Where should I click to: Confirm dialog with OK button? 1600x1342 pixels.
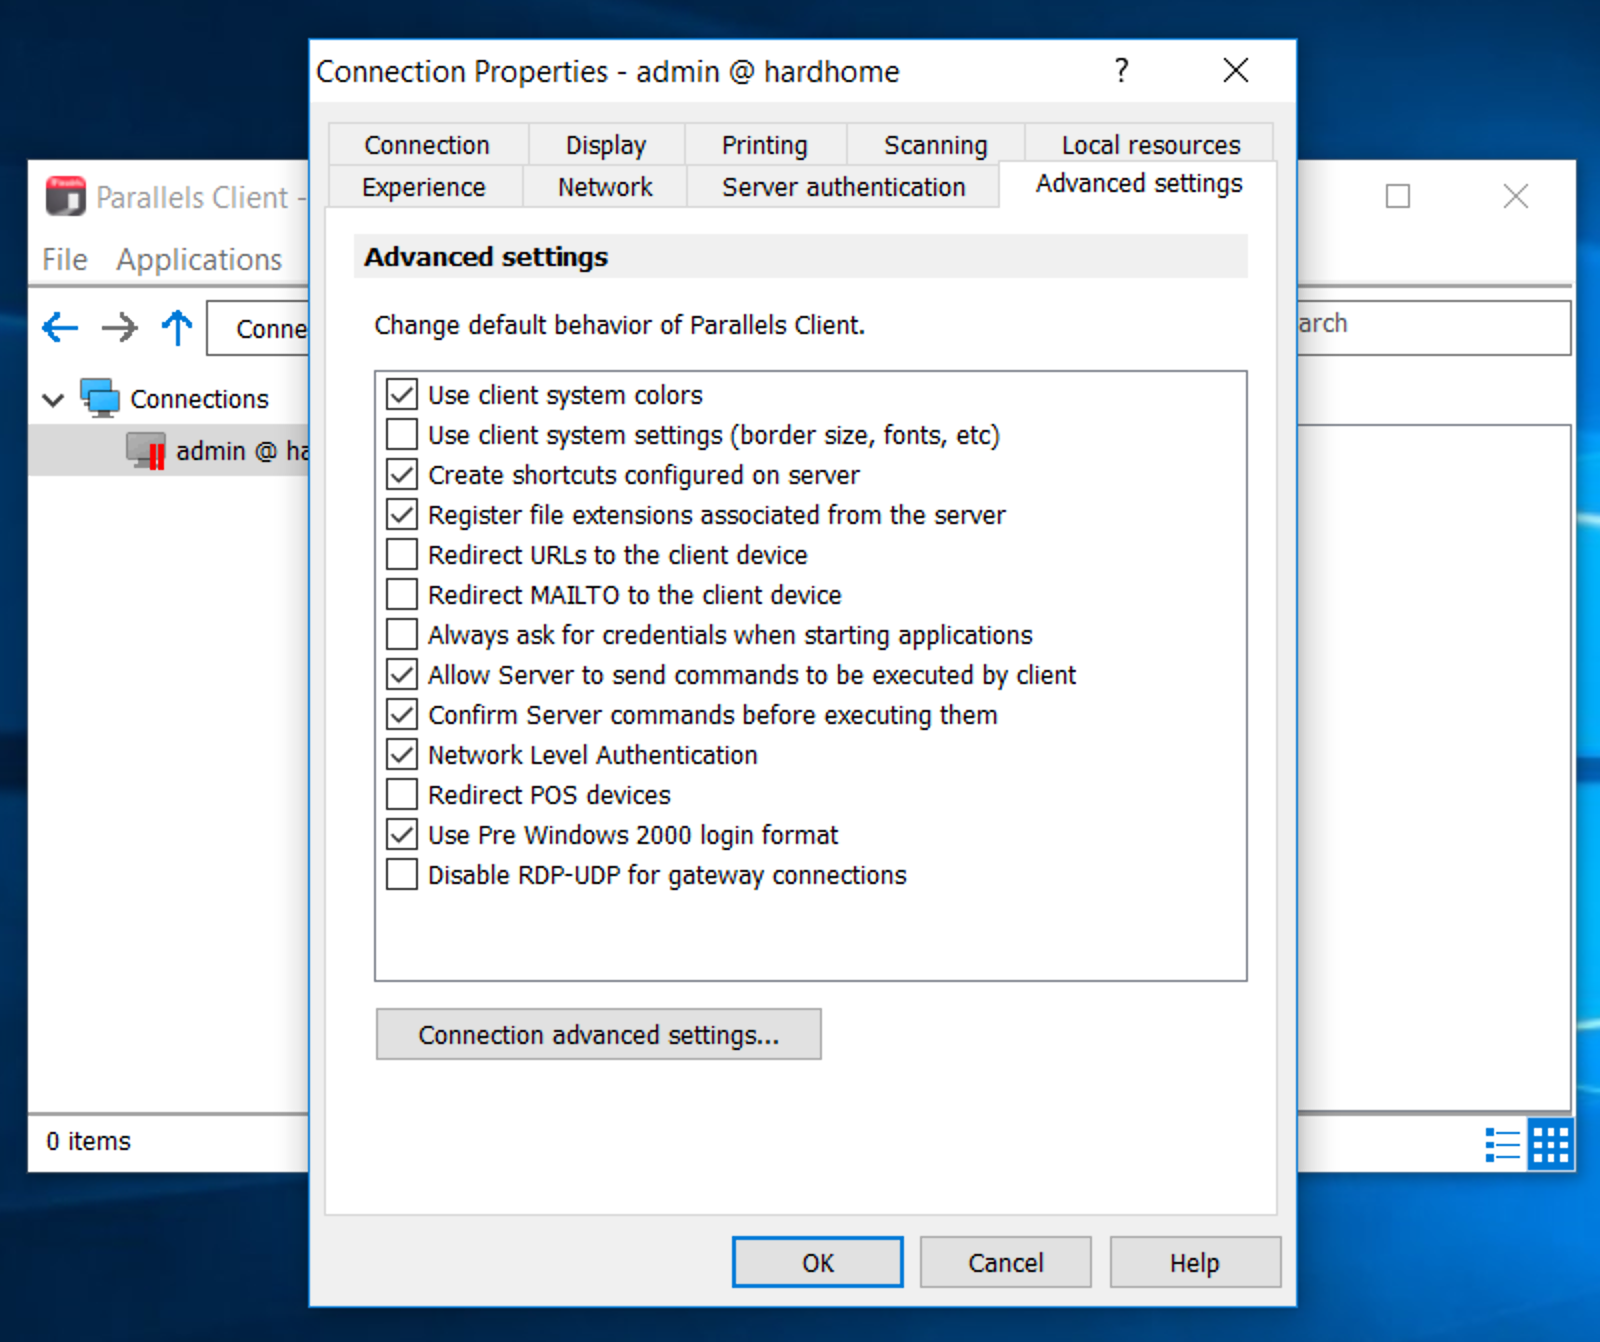[x=818, y=1263]
